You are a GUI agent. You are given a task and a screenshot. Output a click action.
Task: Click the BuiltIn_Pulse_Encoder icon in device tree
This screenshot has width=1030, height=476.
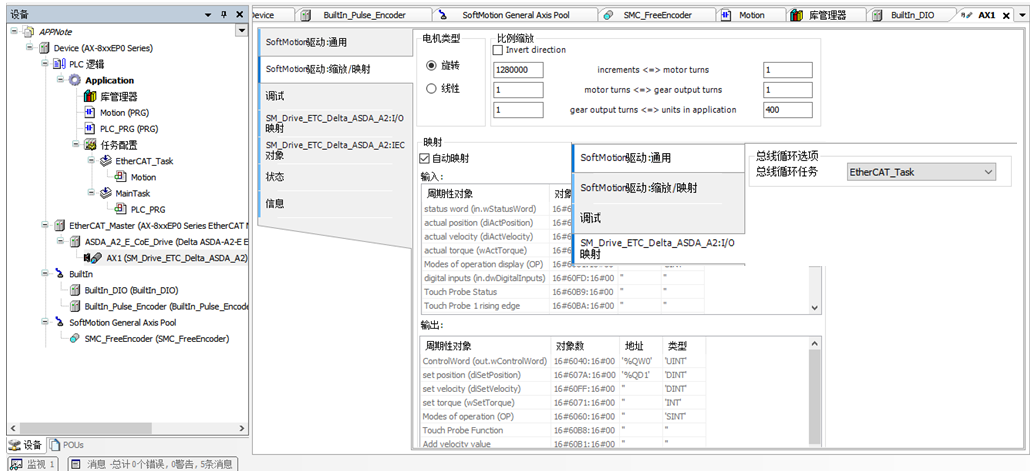[75, 306]
